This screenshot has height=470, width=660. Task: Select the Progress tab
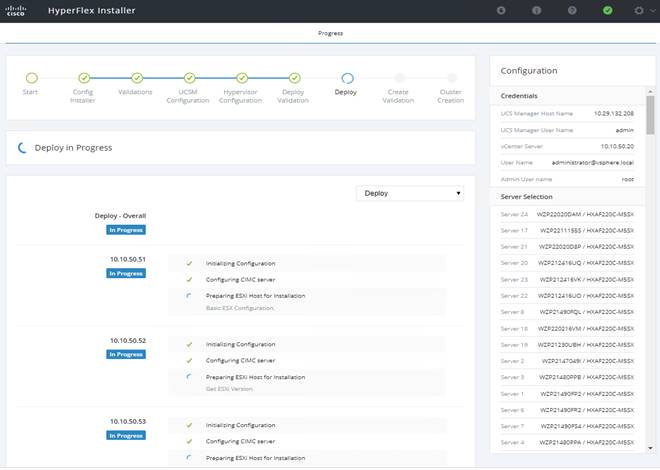[330, 33]
